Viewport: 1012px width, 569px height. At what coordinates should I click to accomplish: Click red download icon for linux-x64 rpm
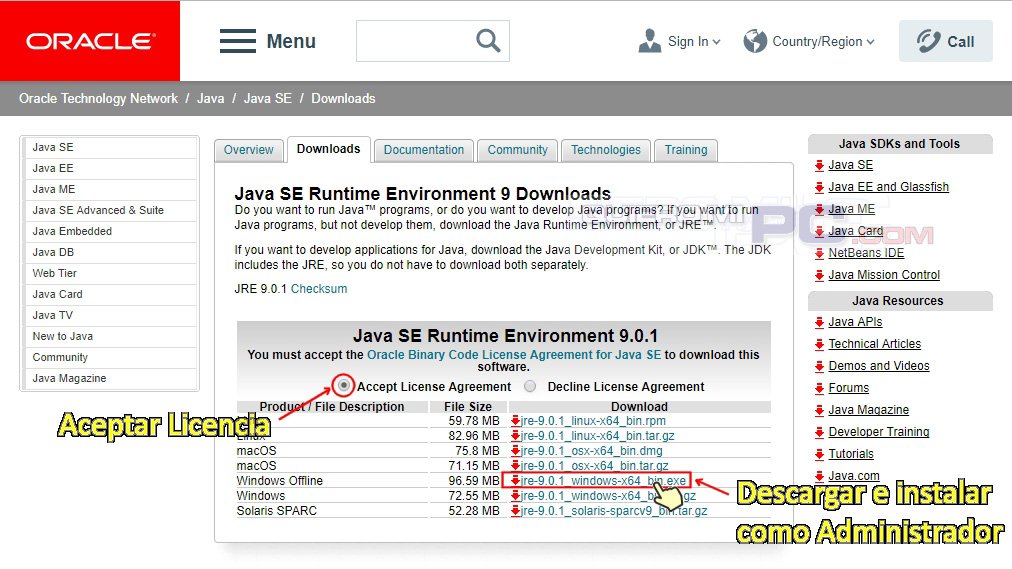[515, 421]
